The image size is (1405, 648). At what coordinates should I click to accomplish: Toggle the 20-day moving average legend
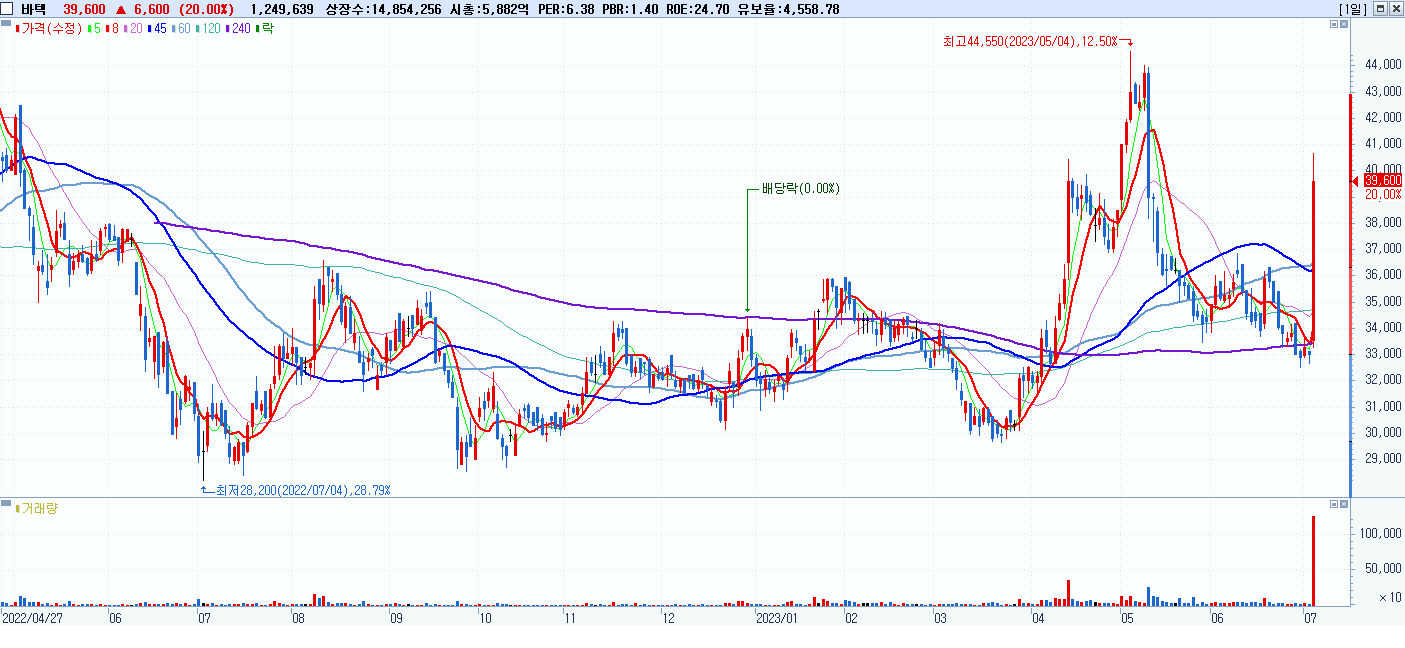133,29
